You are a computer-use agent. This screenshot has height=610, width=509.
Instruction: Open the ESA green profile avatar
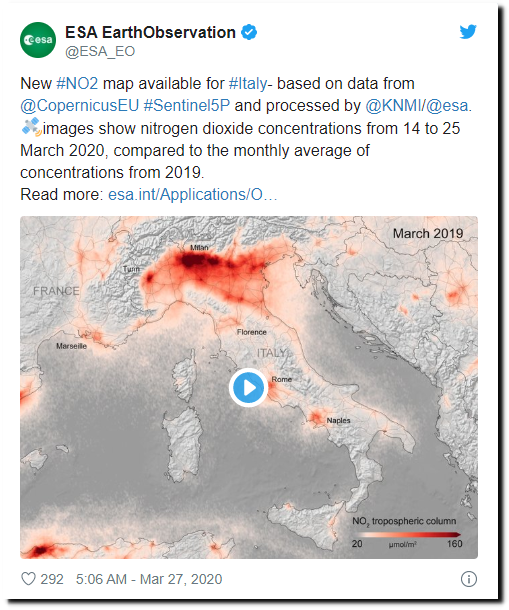point(38,40)
